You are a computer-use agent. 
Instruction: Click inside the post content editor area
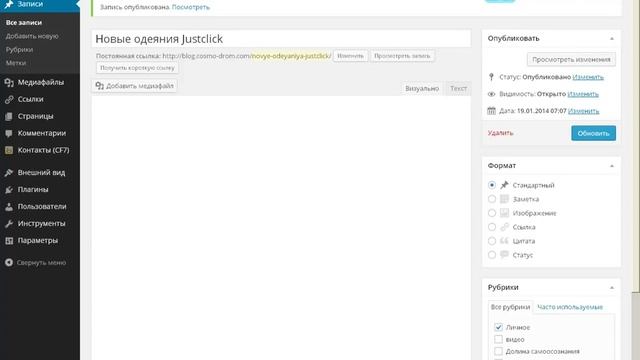click(281, 228)
